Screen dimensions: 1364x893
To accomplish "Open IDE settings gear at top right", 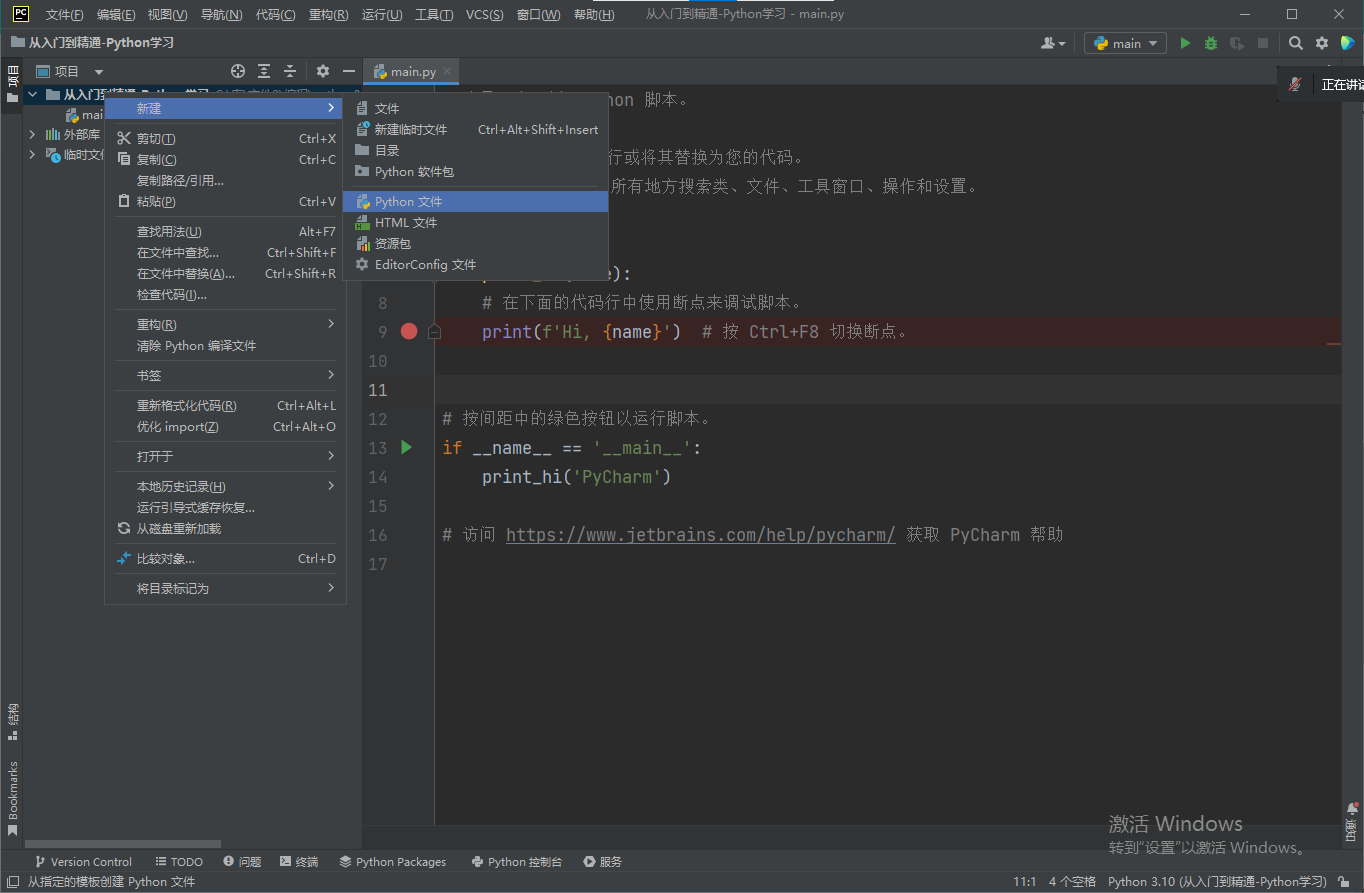I will pos(1322,43).
